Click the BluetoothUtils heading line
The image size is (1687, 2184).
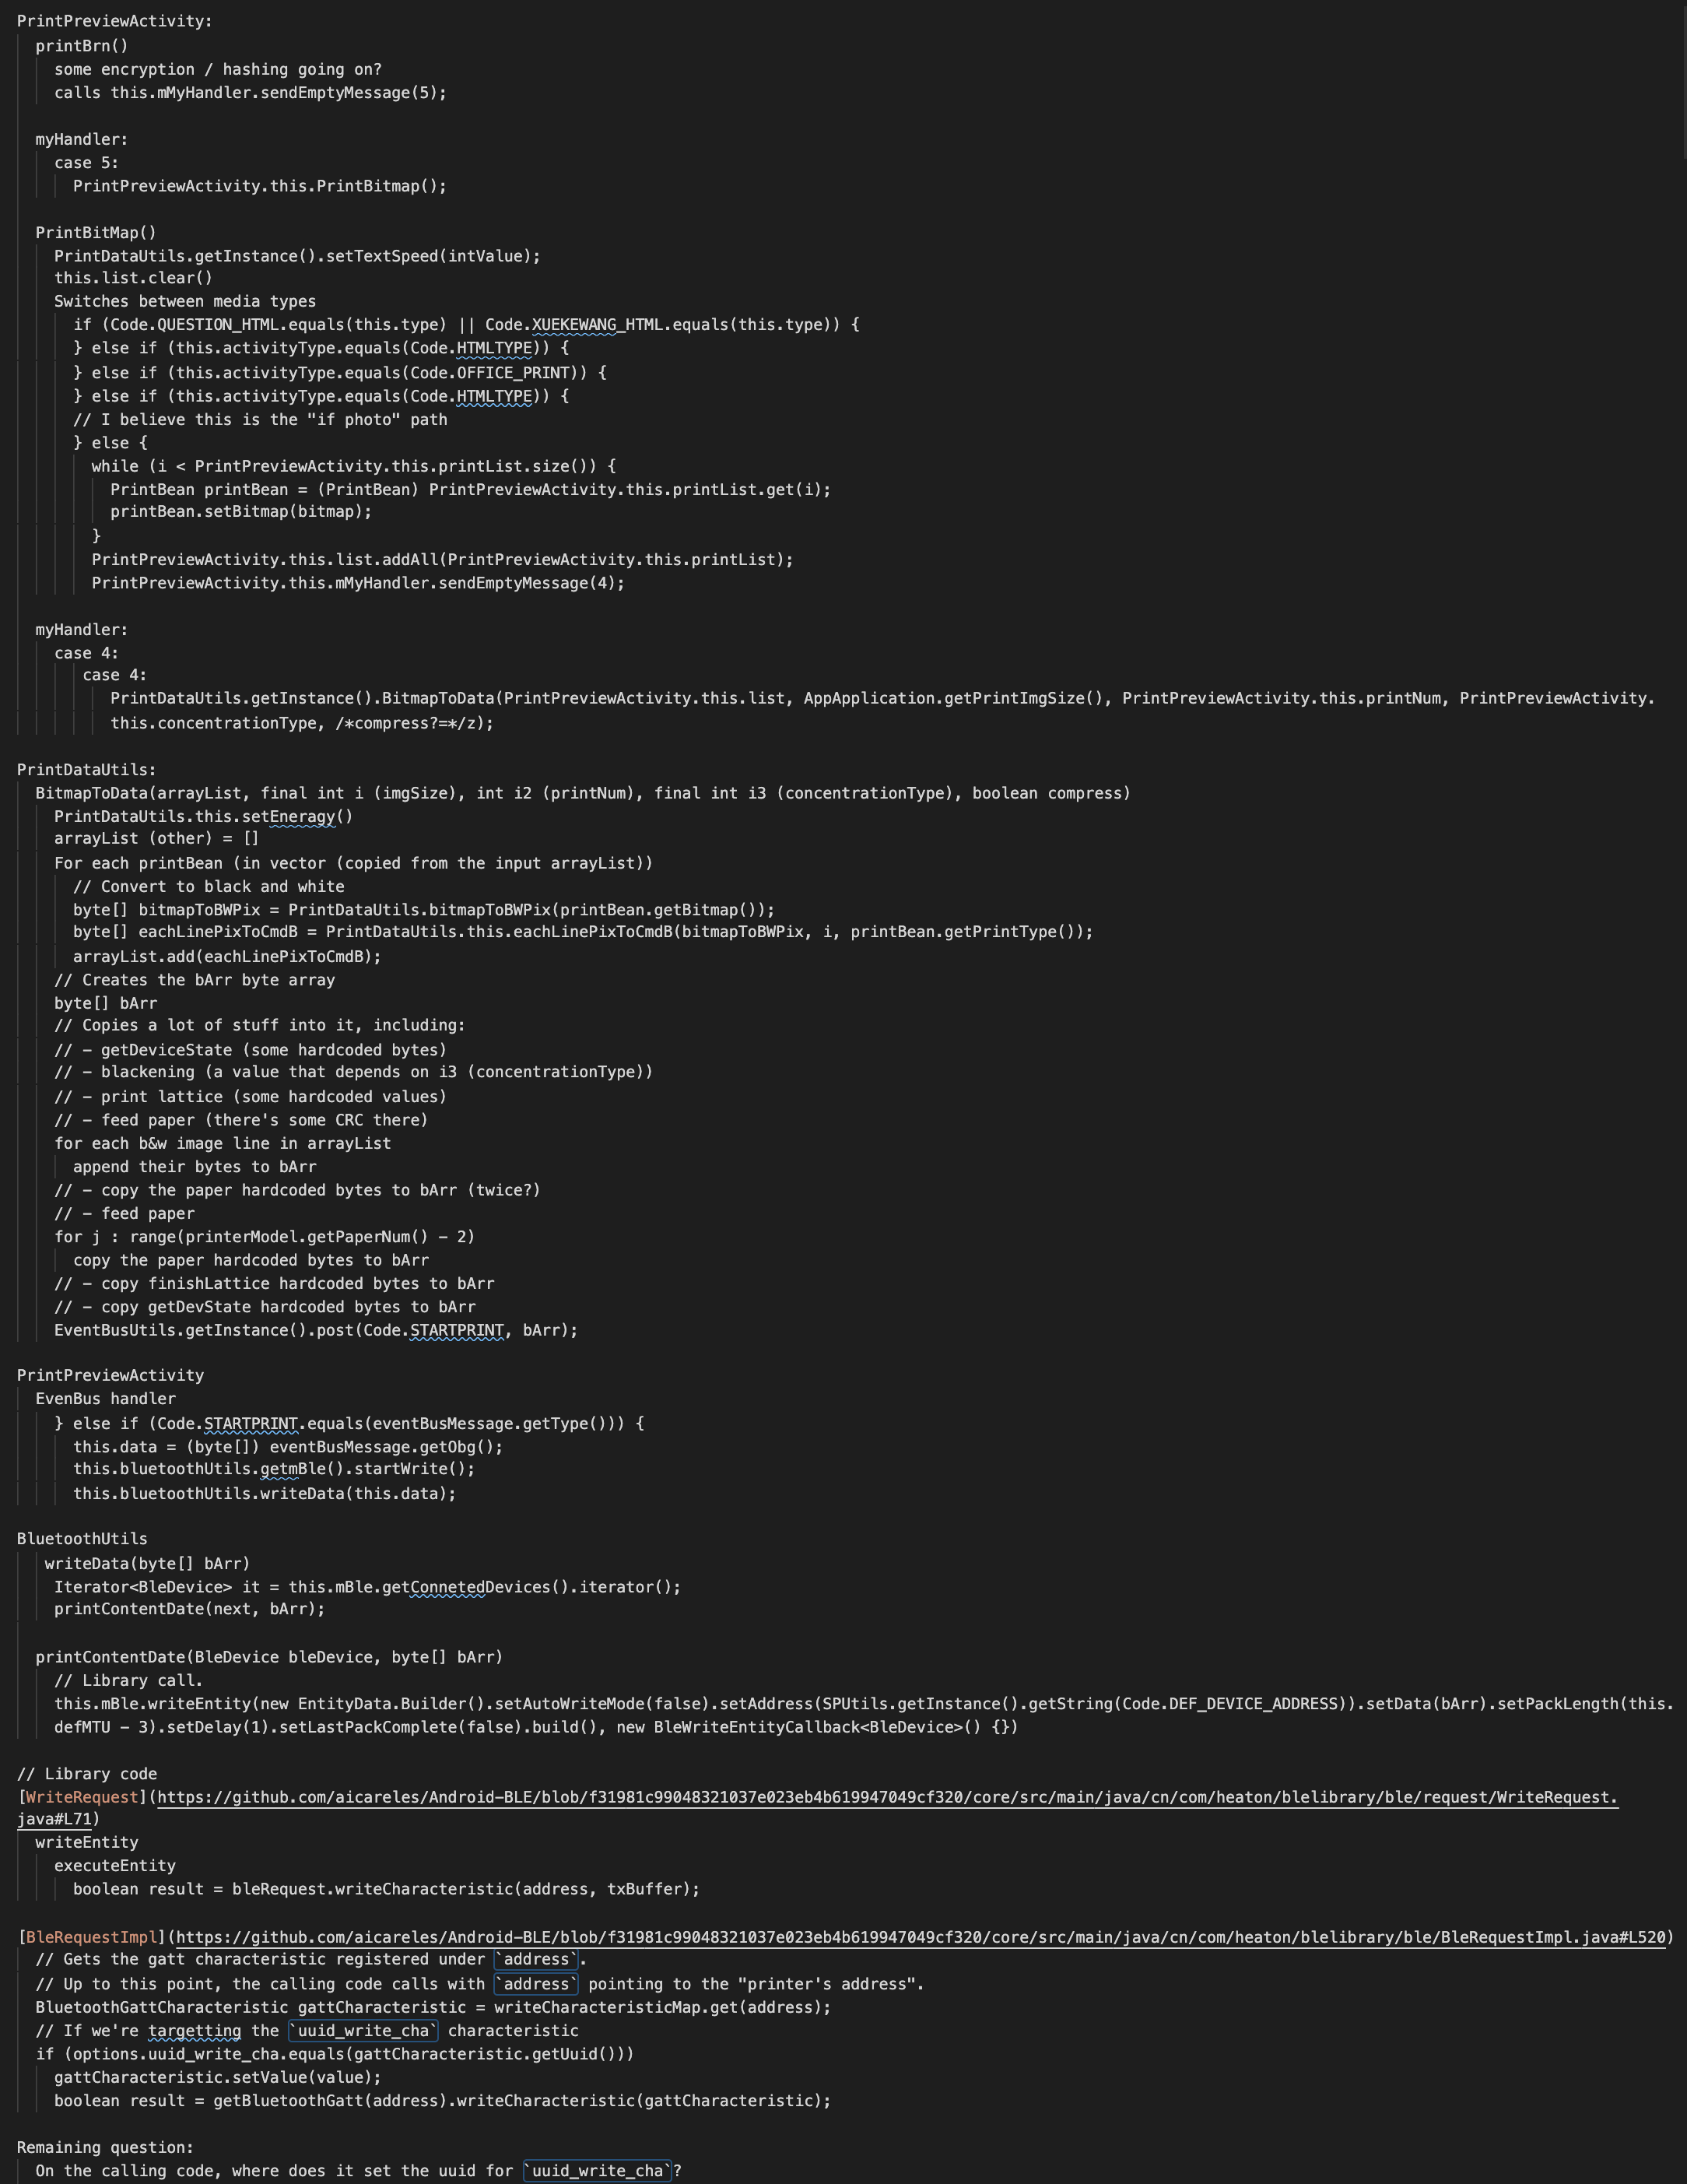(82, 1538)
